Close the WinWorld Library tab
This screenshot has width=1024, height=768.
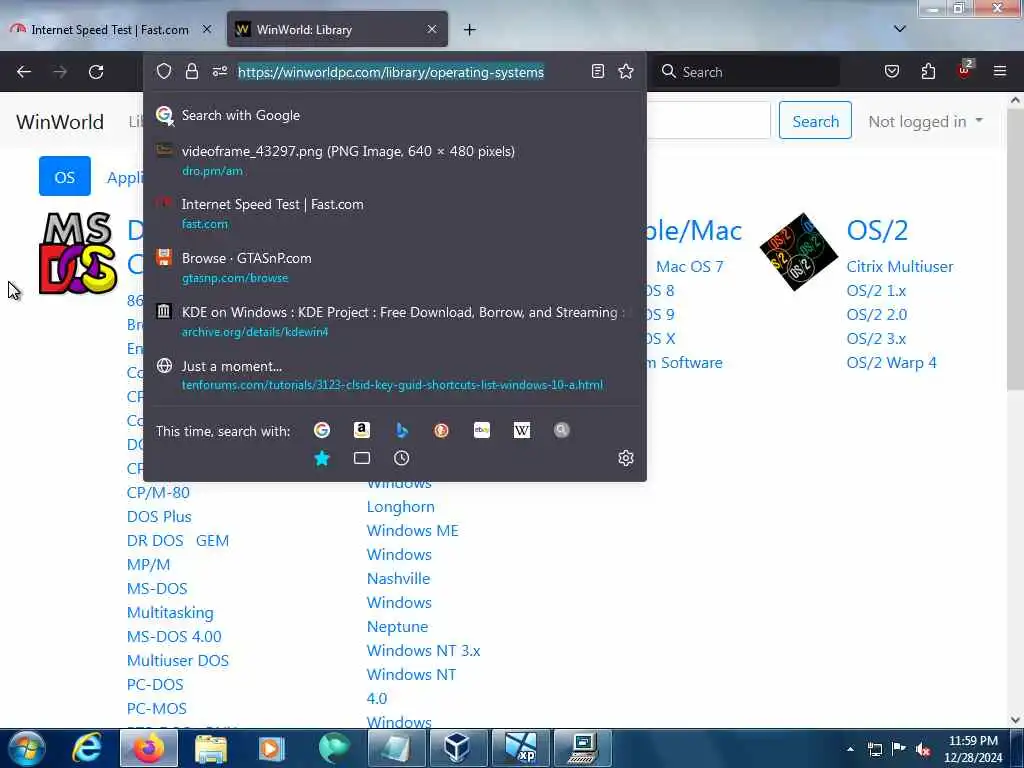pyautogui.click(x=432, y=29)
